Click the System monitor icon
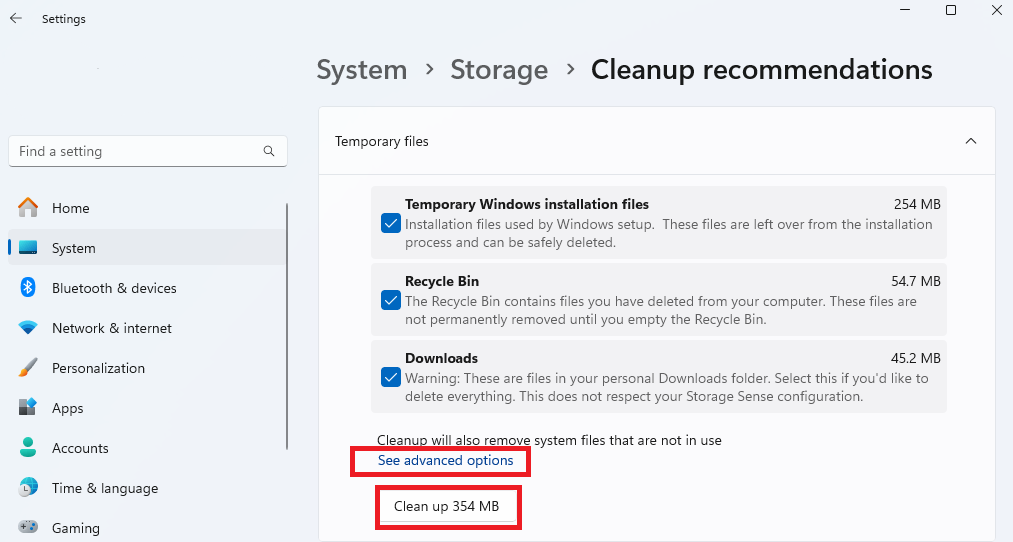Image resolution: width=1013 pixels, height=542 pixels. click(28, 248)
